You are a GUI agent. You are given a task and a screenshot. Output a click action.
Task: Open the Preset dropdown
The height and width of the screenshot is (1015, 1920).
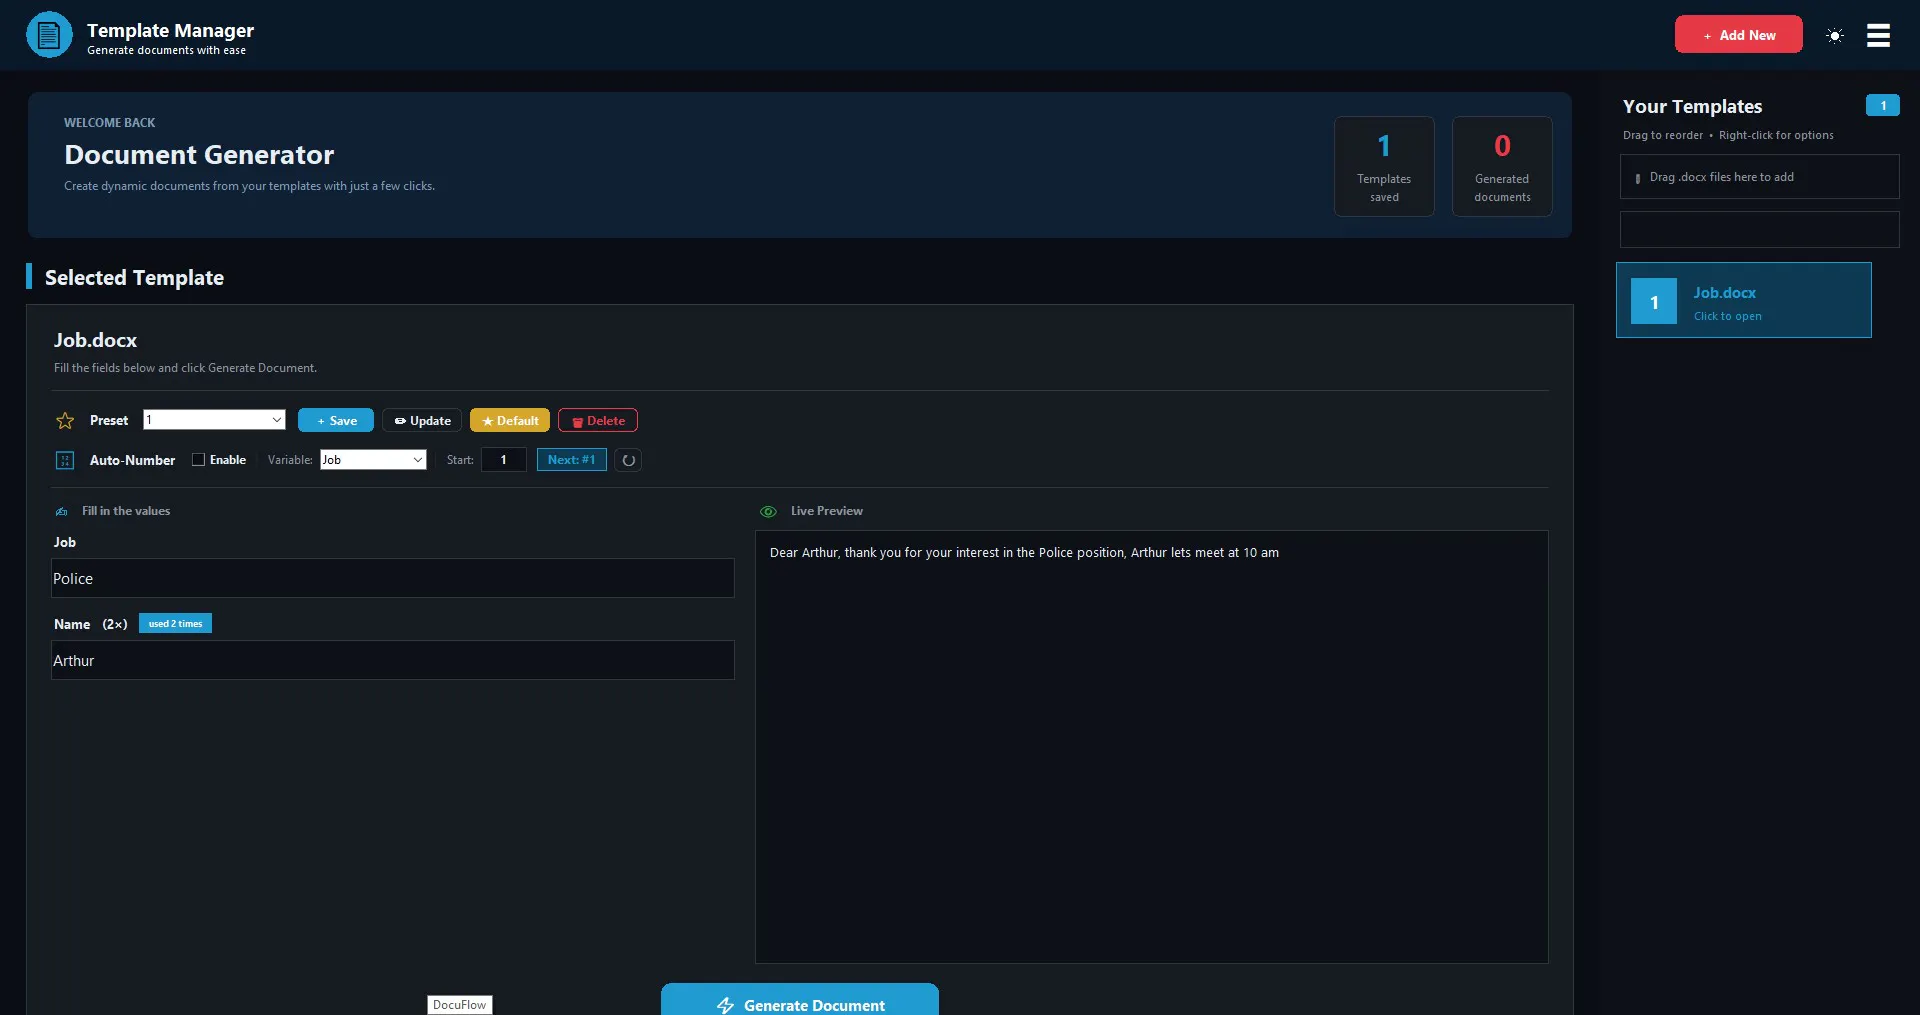pos(214,420)
